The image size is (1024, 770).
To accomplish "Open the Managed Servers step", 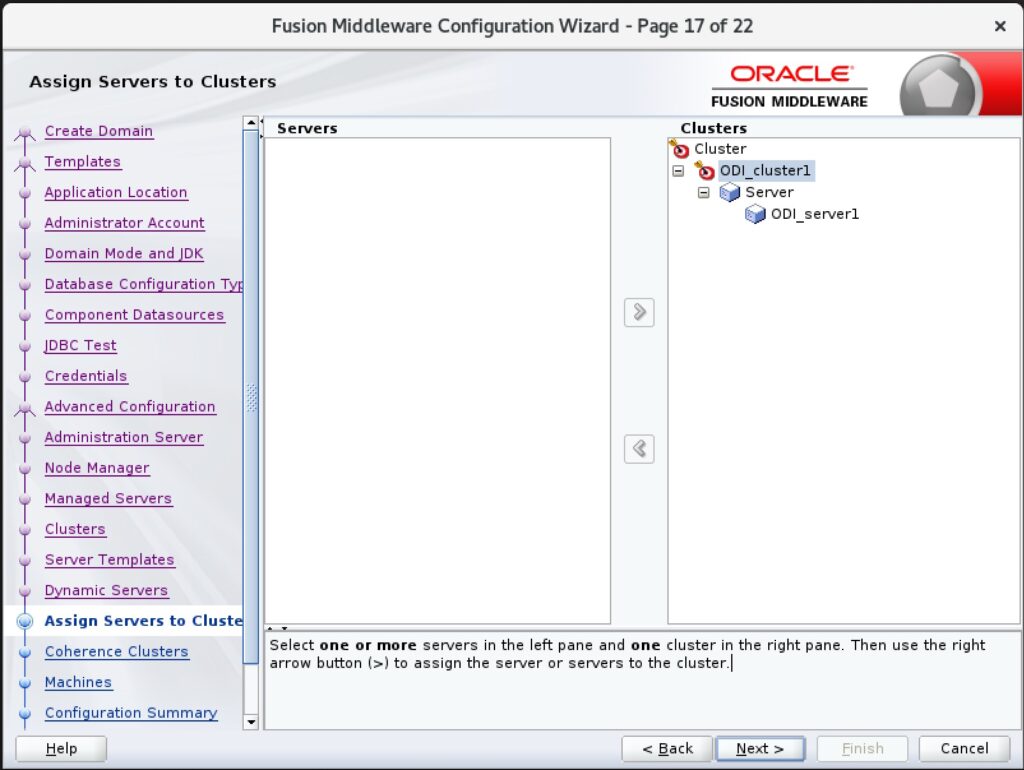I will pyautogui.click(x=108, y=499).
